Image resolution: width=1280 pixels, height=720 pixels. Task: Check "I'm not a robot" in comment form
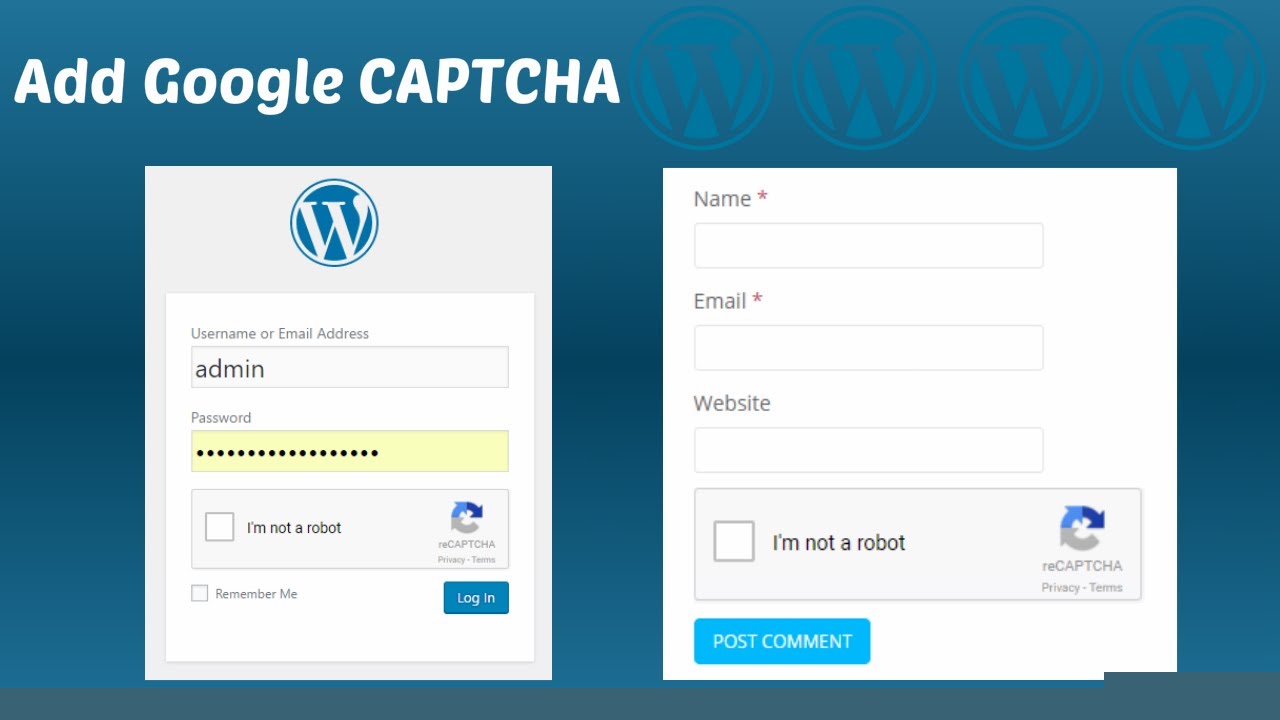pos(734,541)
